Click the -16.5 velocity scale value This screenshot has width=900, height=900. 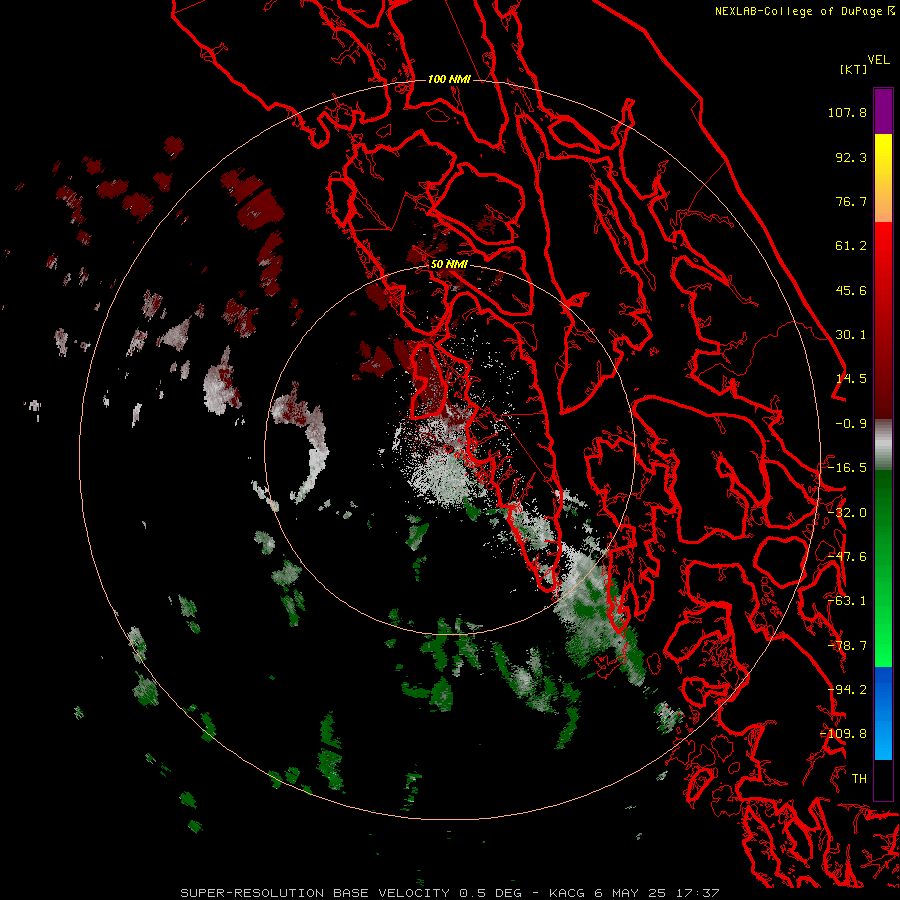(x=847, y=468)
